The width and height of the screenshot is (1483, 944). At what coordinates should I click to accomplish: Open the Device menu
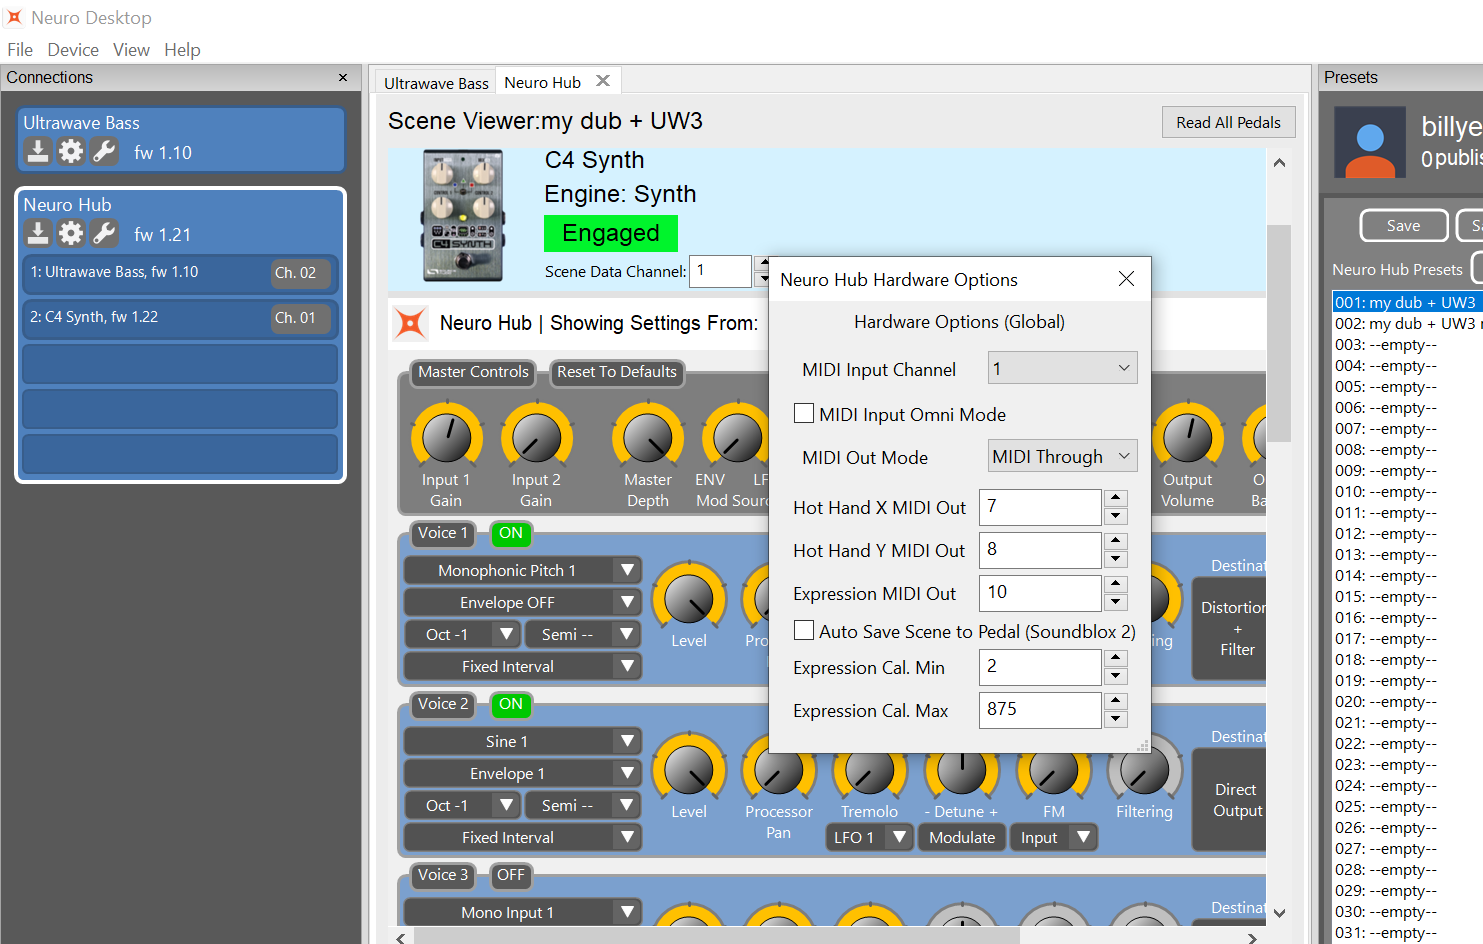pyautogui.click(x=73, y=50)
